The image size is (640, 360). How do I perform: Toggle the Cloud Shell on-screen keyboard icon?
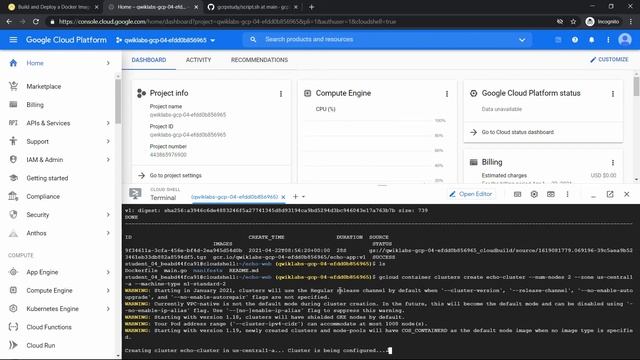[518, 194]
